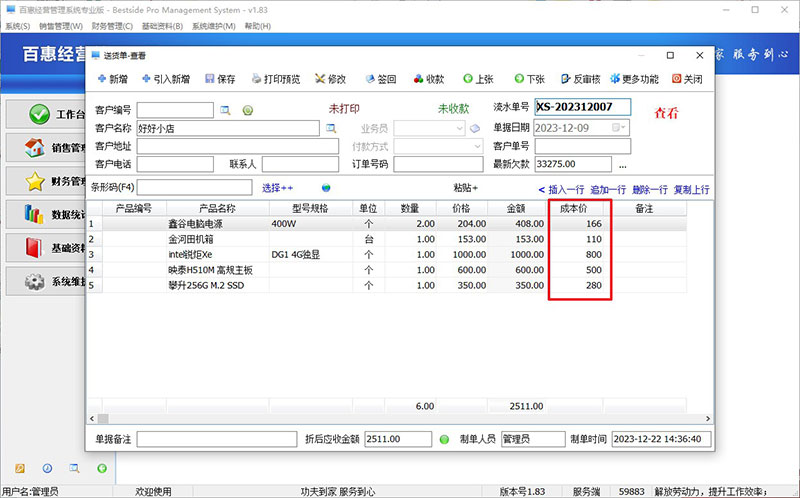Open the 更多功能 more functions menu
Image resolution: width=800 pixels, height=498 pixels.
635,79
